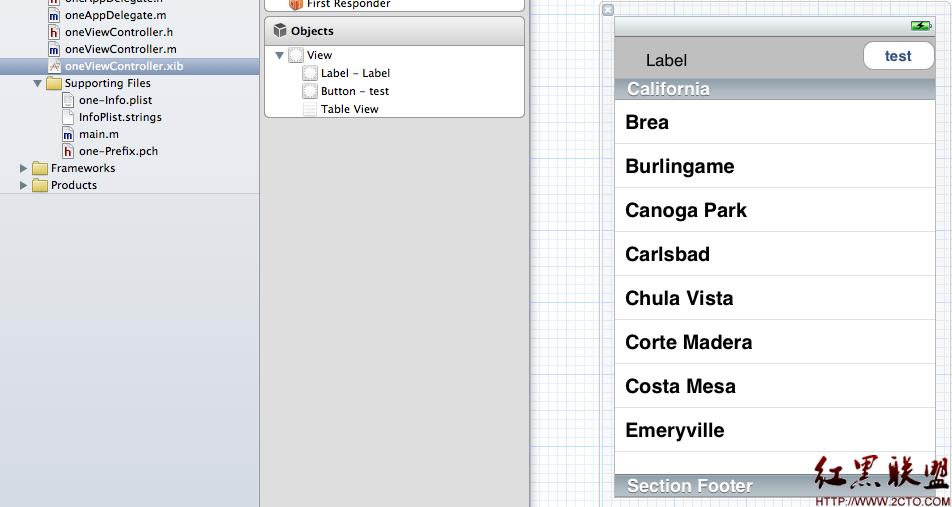Image resolution: width=952 pixels, height=507 pixels.
Task: Click the oneViewController.xib file icon
Action: (x=55, y=66)
